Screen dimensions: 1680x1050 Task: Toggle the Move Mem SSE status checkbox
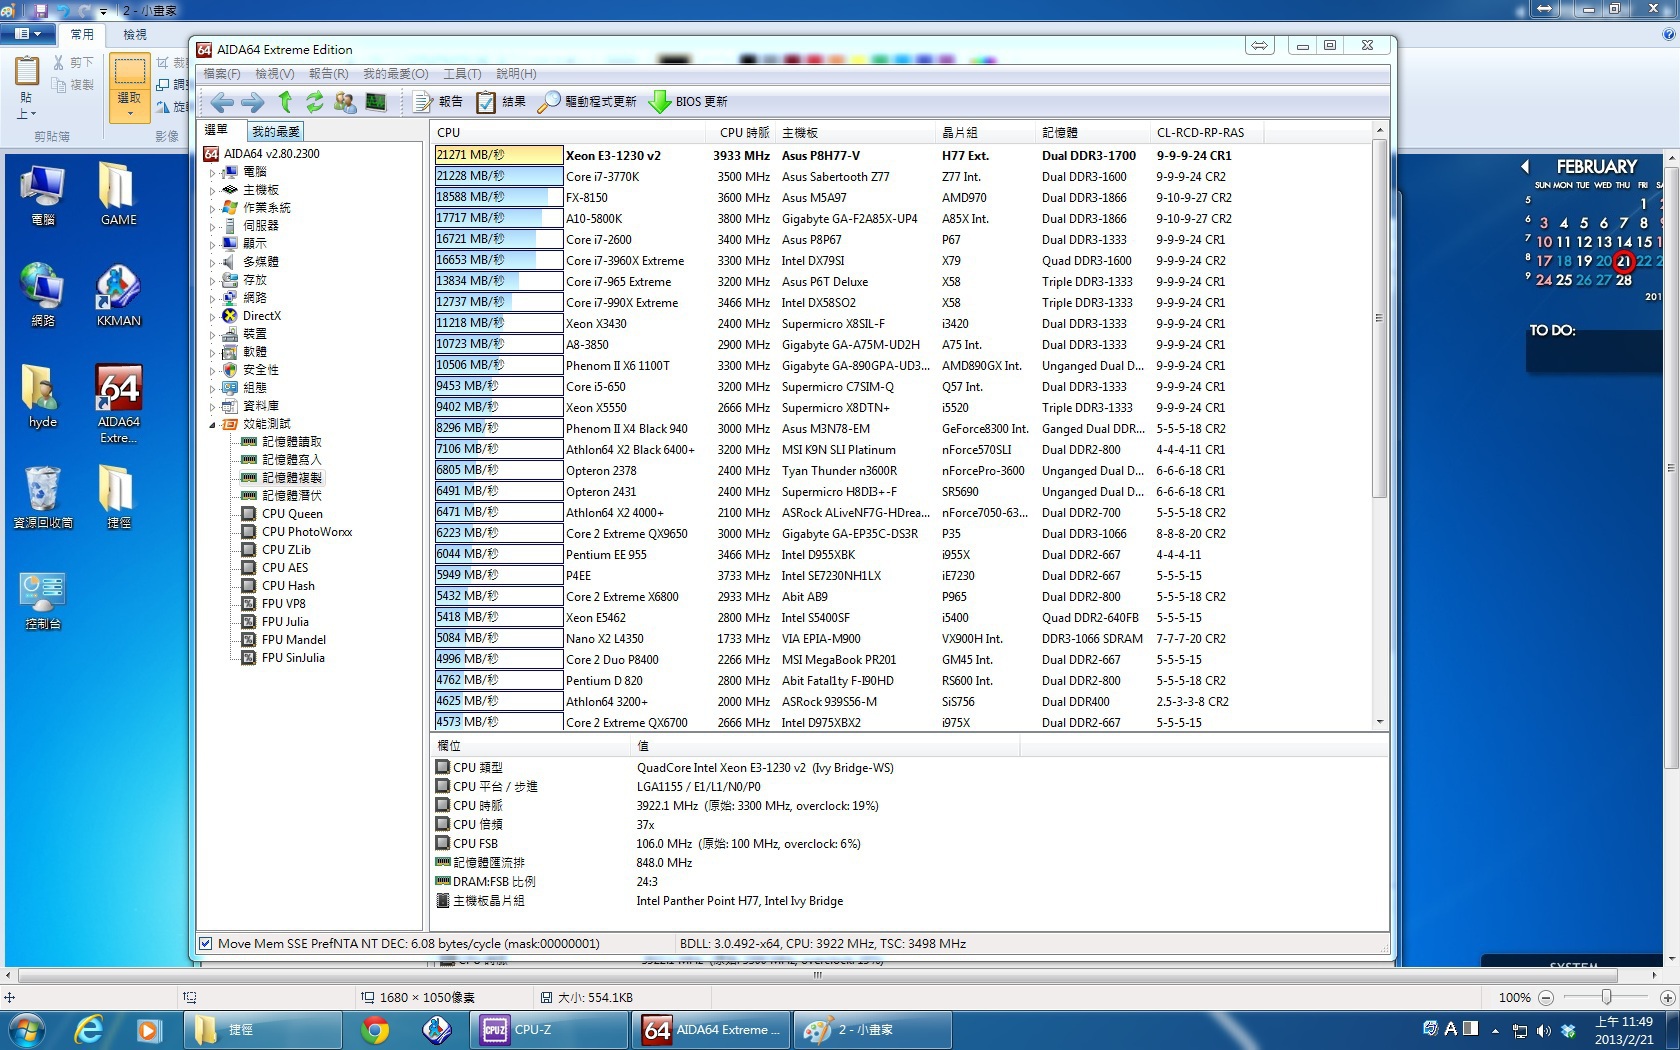point(206,943)
